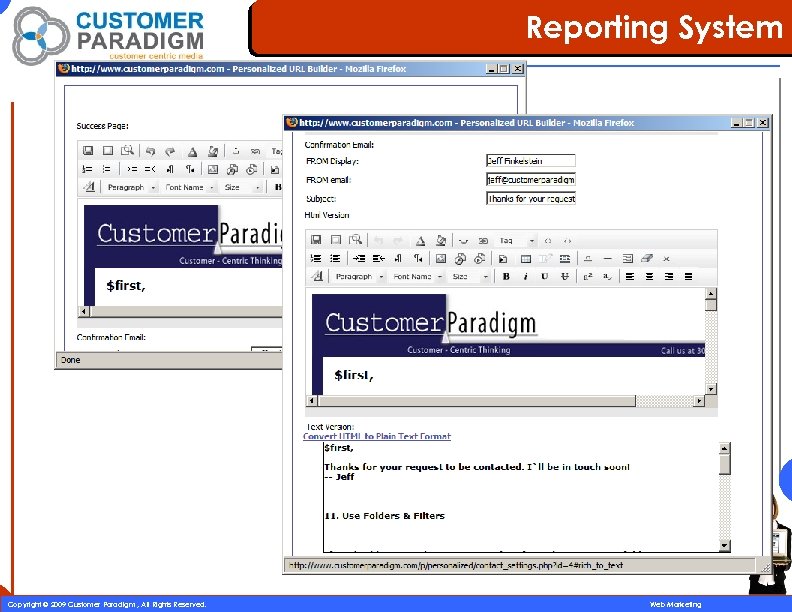
Task: Toggle superscript in the front editor toolbar
Action: click(x=588, y=276)
